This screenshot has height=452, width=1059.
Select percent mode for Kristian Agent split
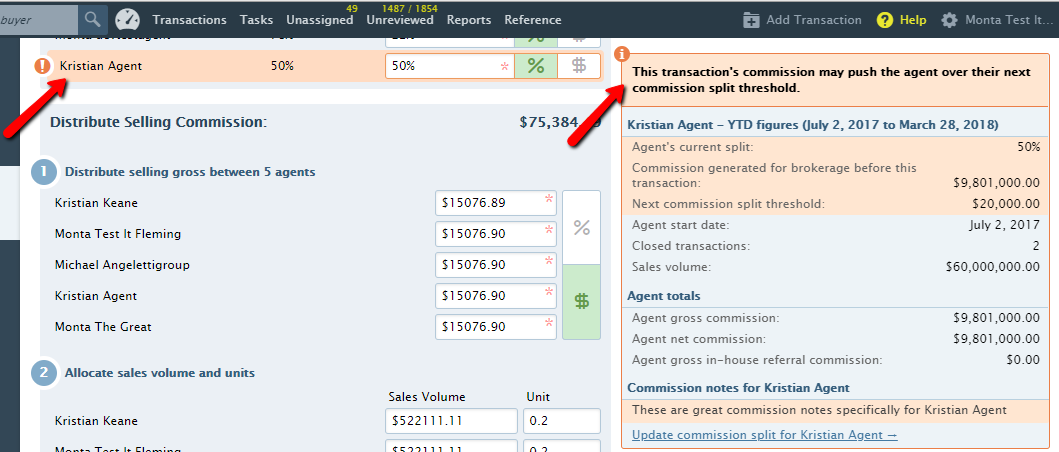coord(536,66)
